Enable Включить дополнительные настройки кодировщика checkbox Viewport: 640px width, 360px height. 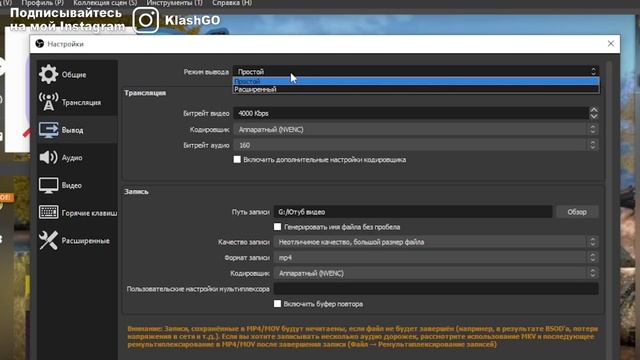(237, 159)
